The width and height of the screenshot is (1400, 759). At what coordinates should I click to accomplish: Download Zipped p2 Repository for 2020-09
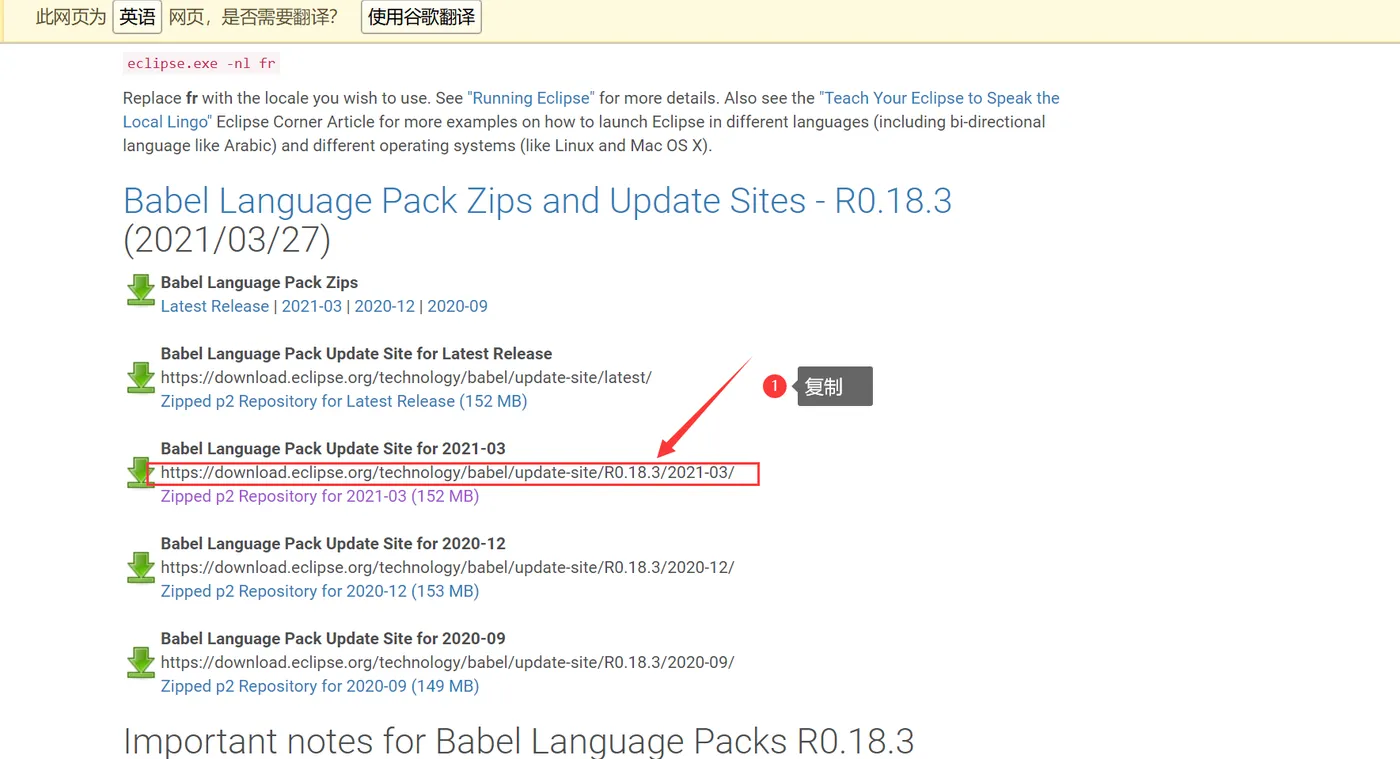click(x=320, y=686)
